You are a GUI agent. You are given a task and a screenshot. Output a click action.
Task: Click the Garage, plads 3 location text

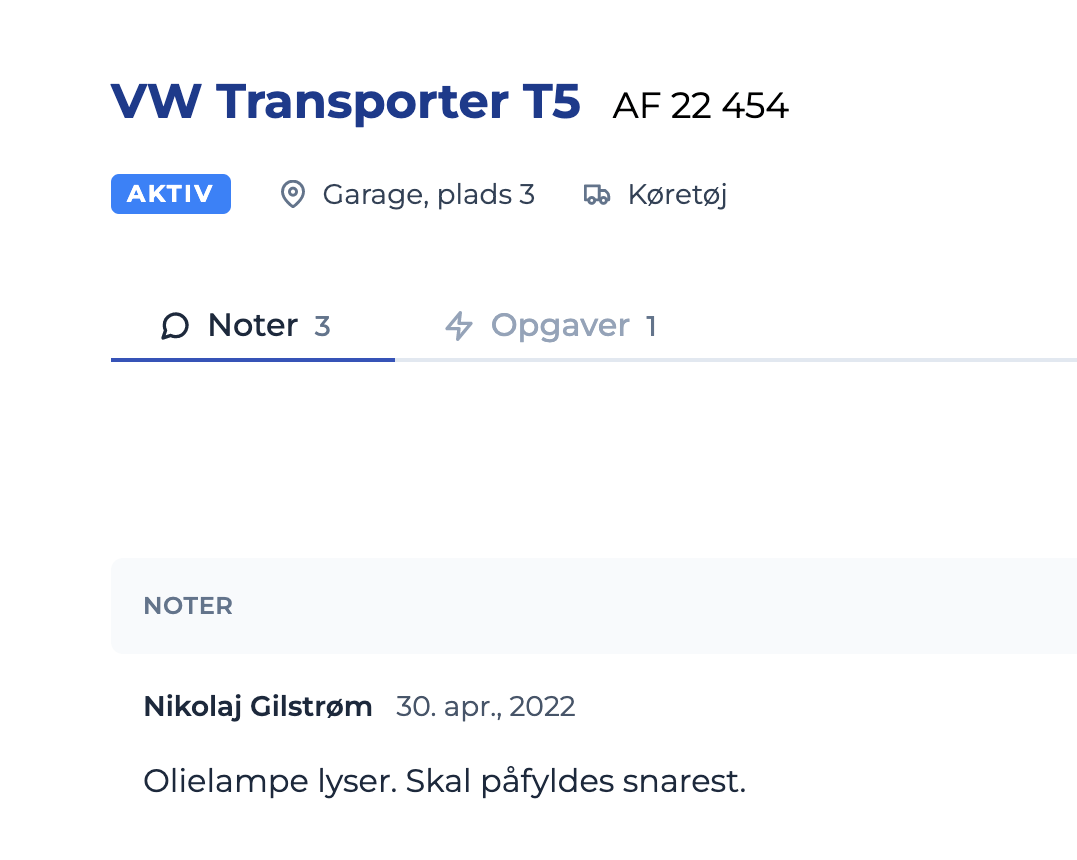point(428,194)
